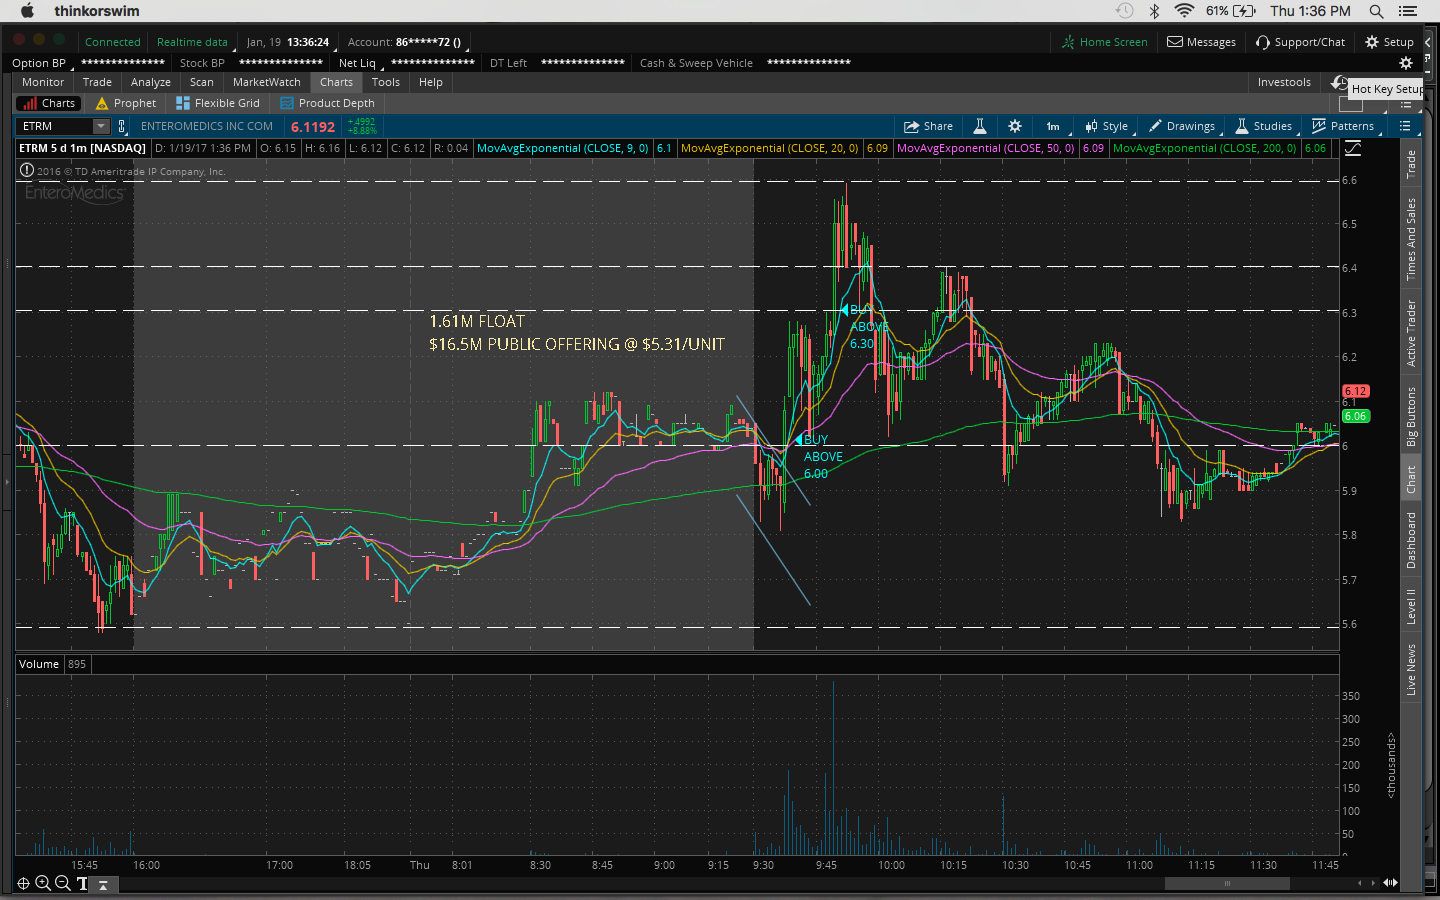Go to the Monitor main tab

pyautogui.click(x=43, y=82)
